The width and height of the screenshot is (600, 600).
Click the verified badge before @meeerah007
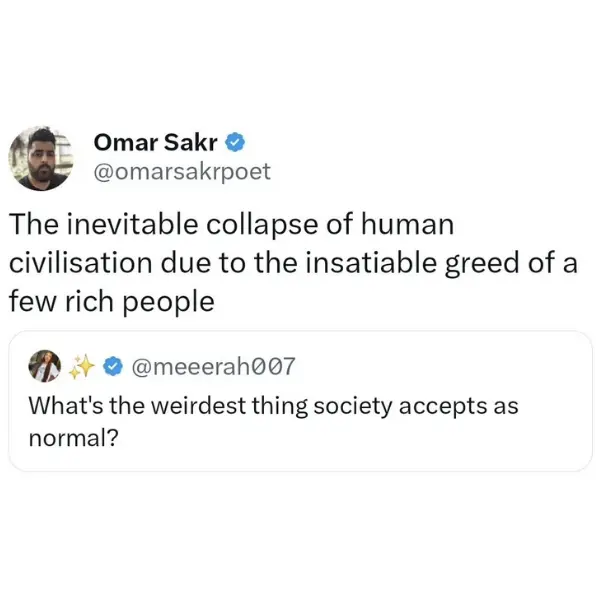(113, 368)
